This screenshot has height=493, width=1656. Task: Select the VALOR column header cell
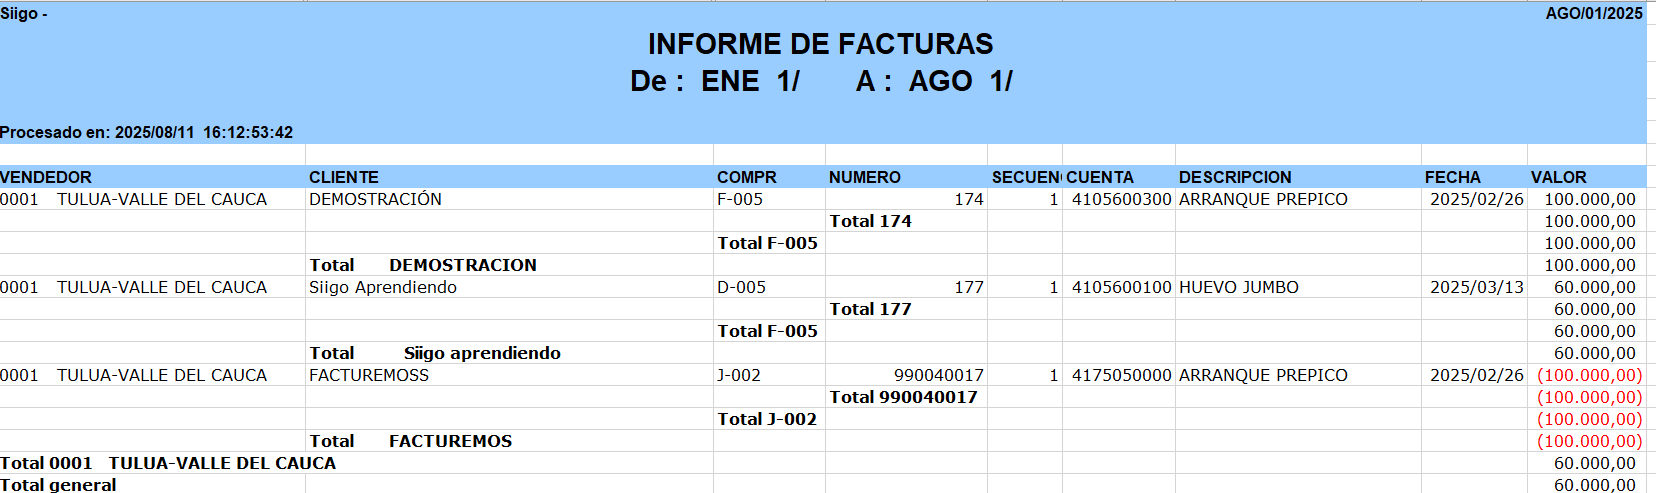coord(1558,177)
